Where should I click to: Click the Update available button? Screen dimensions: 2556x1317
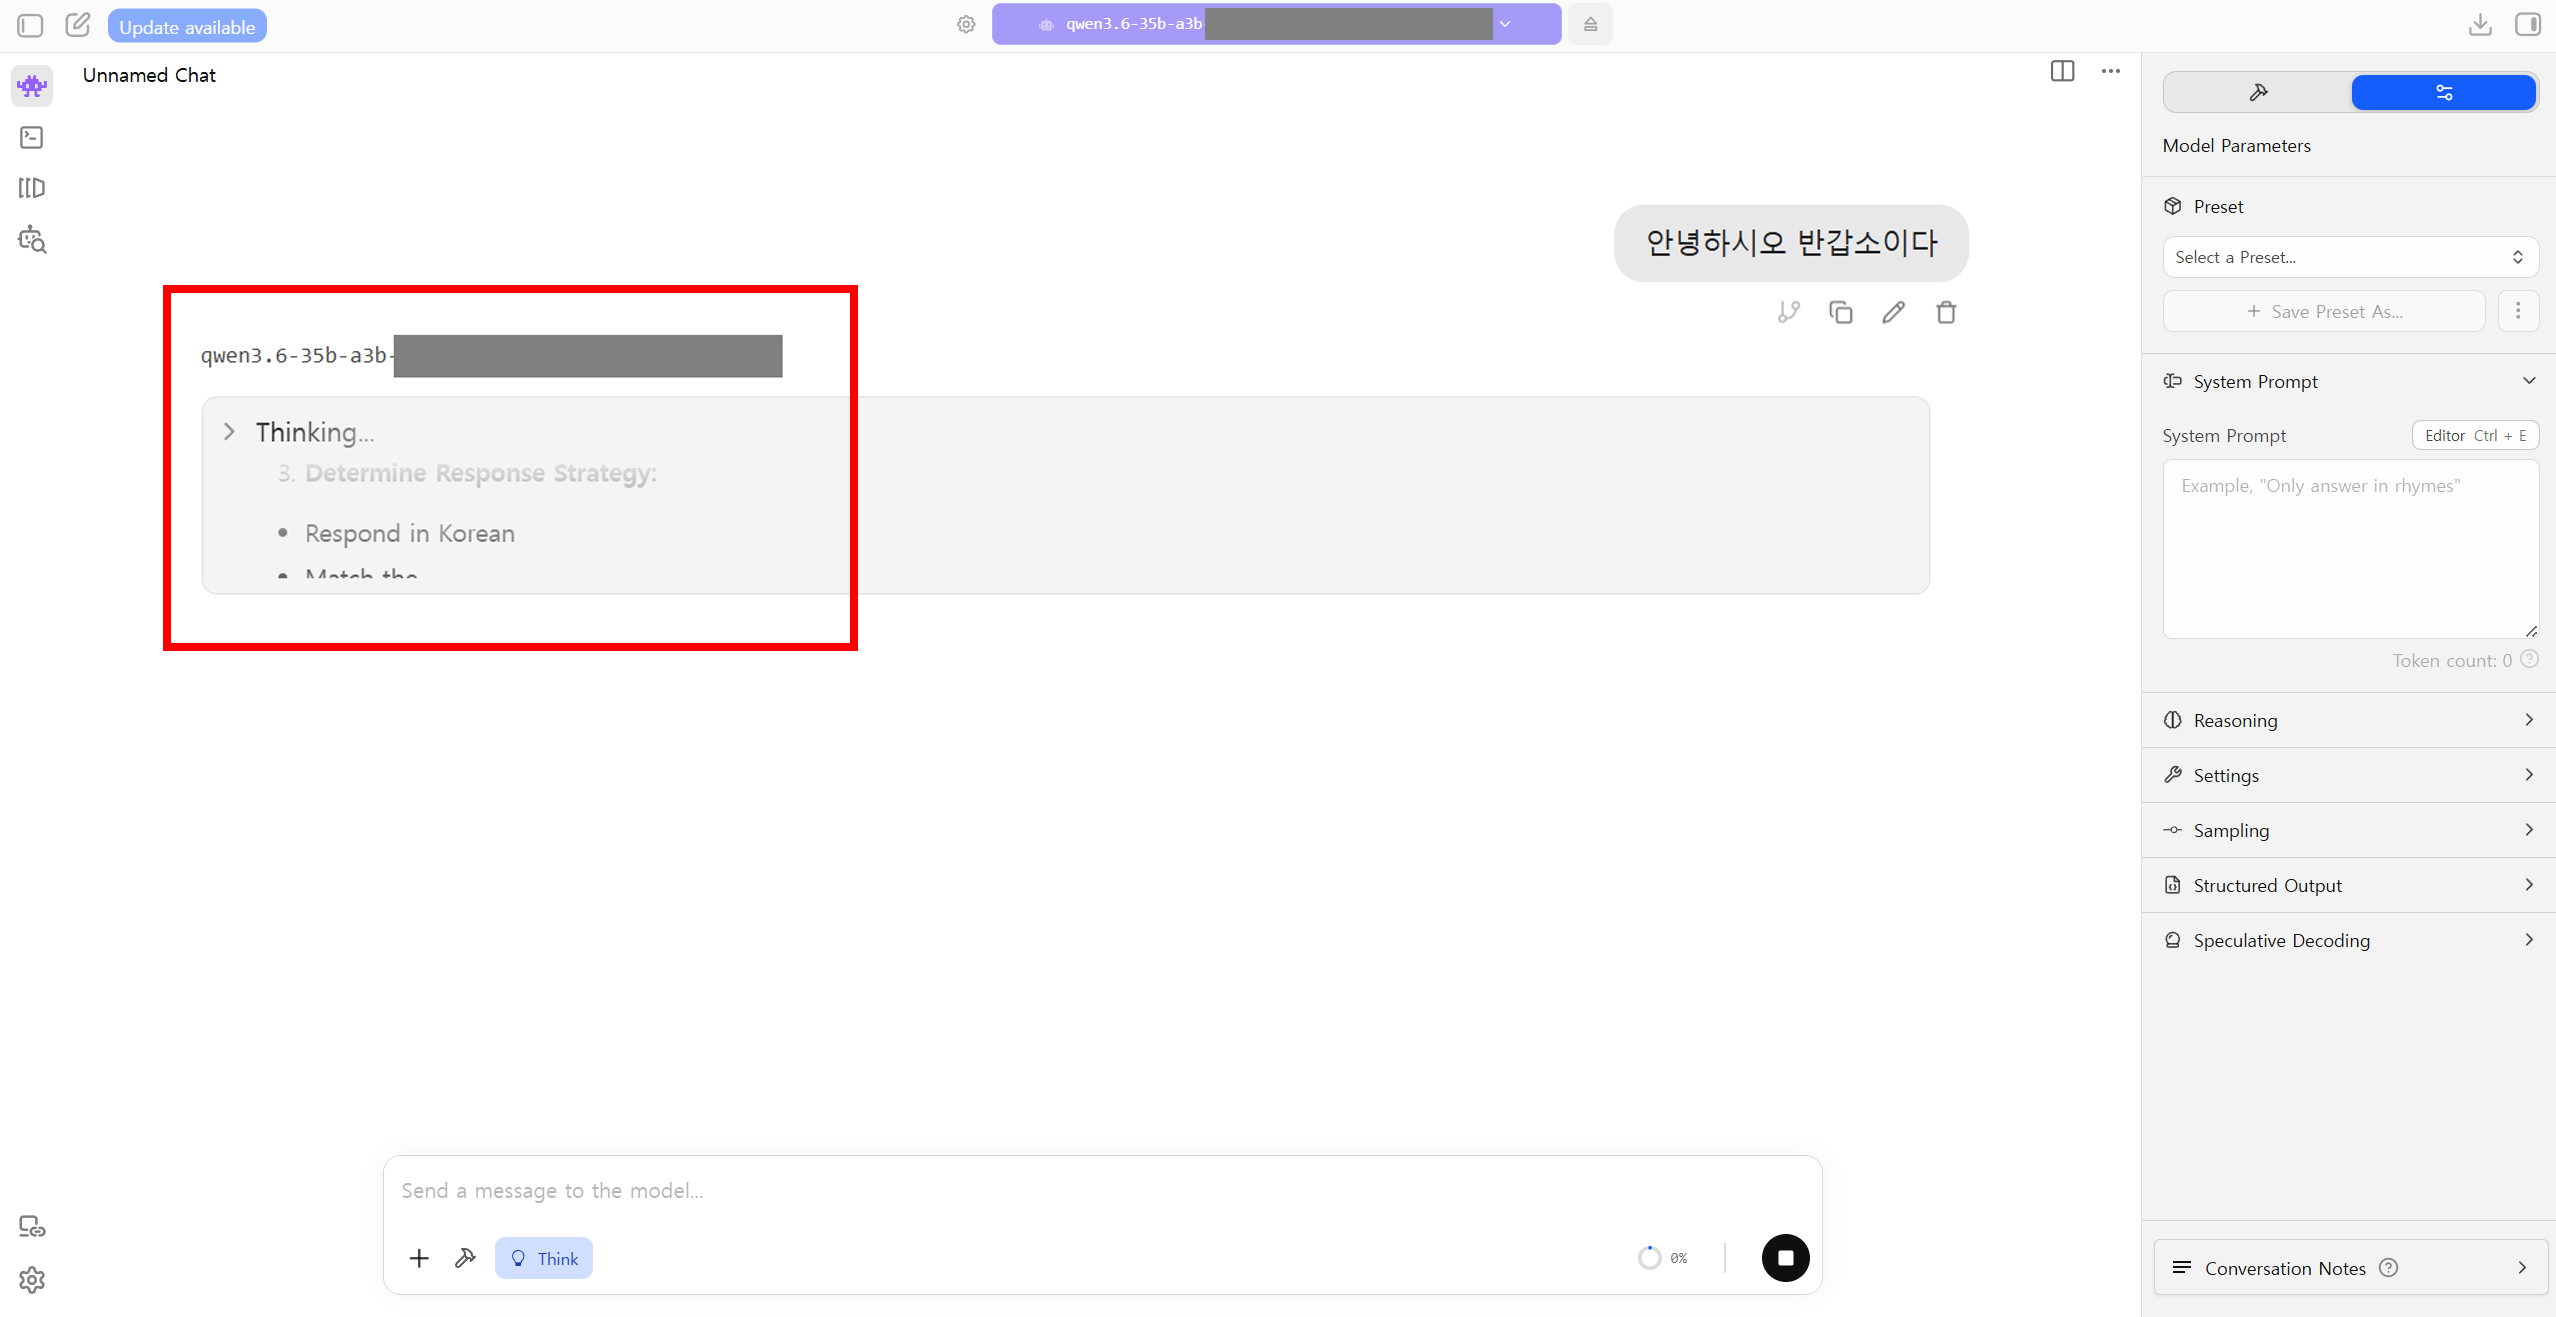coord(187,27)
